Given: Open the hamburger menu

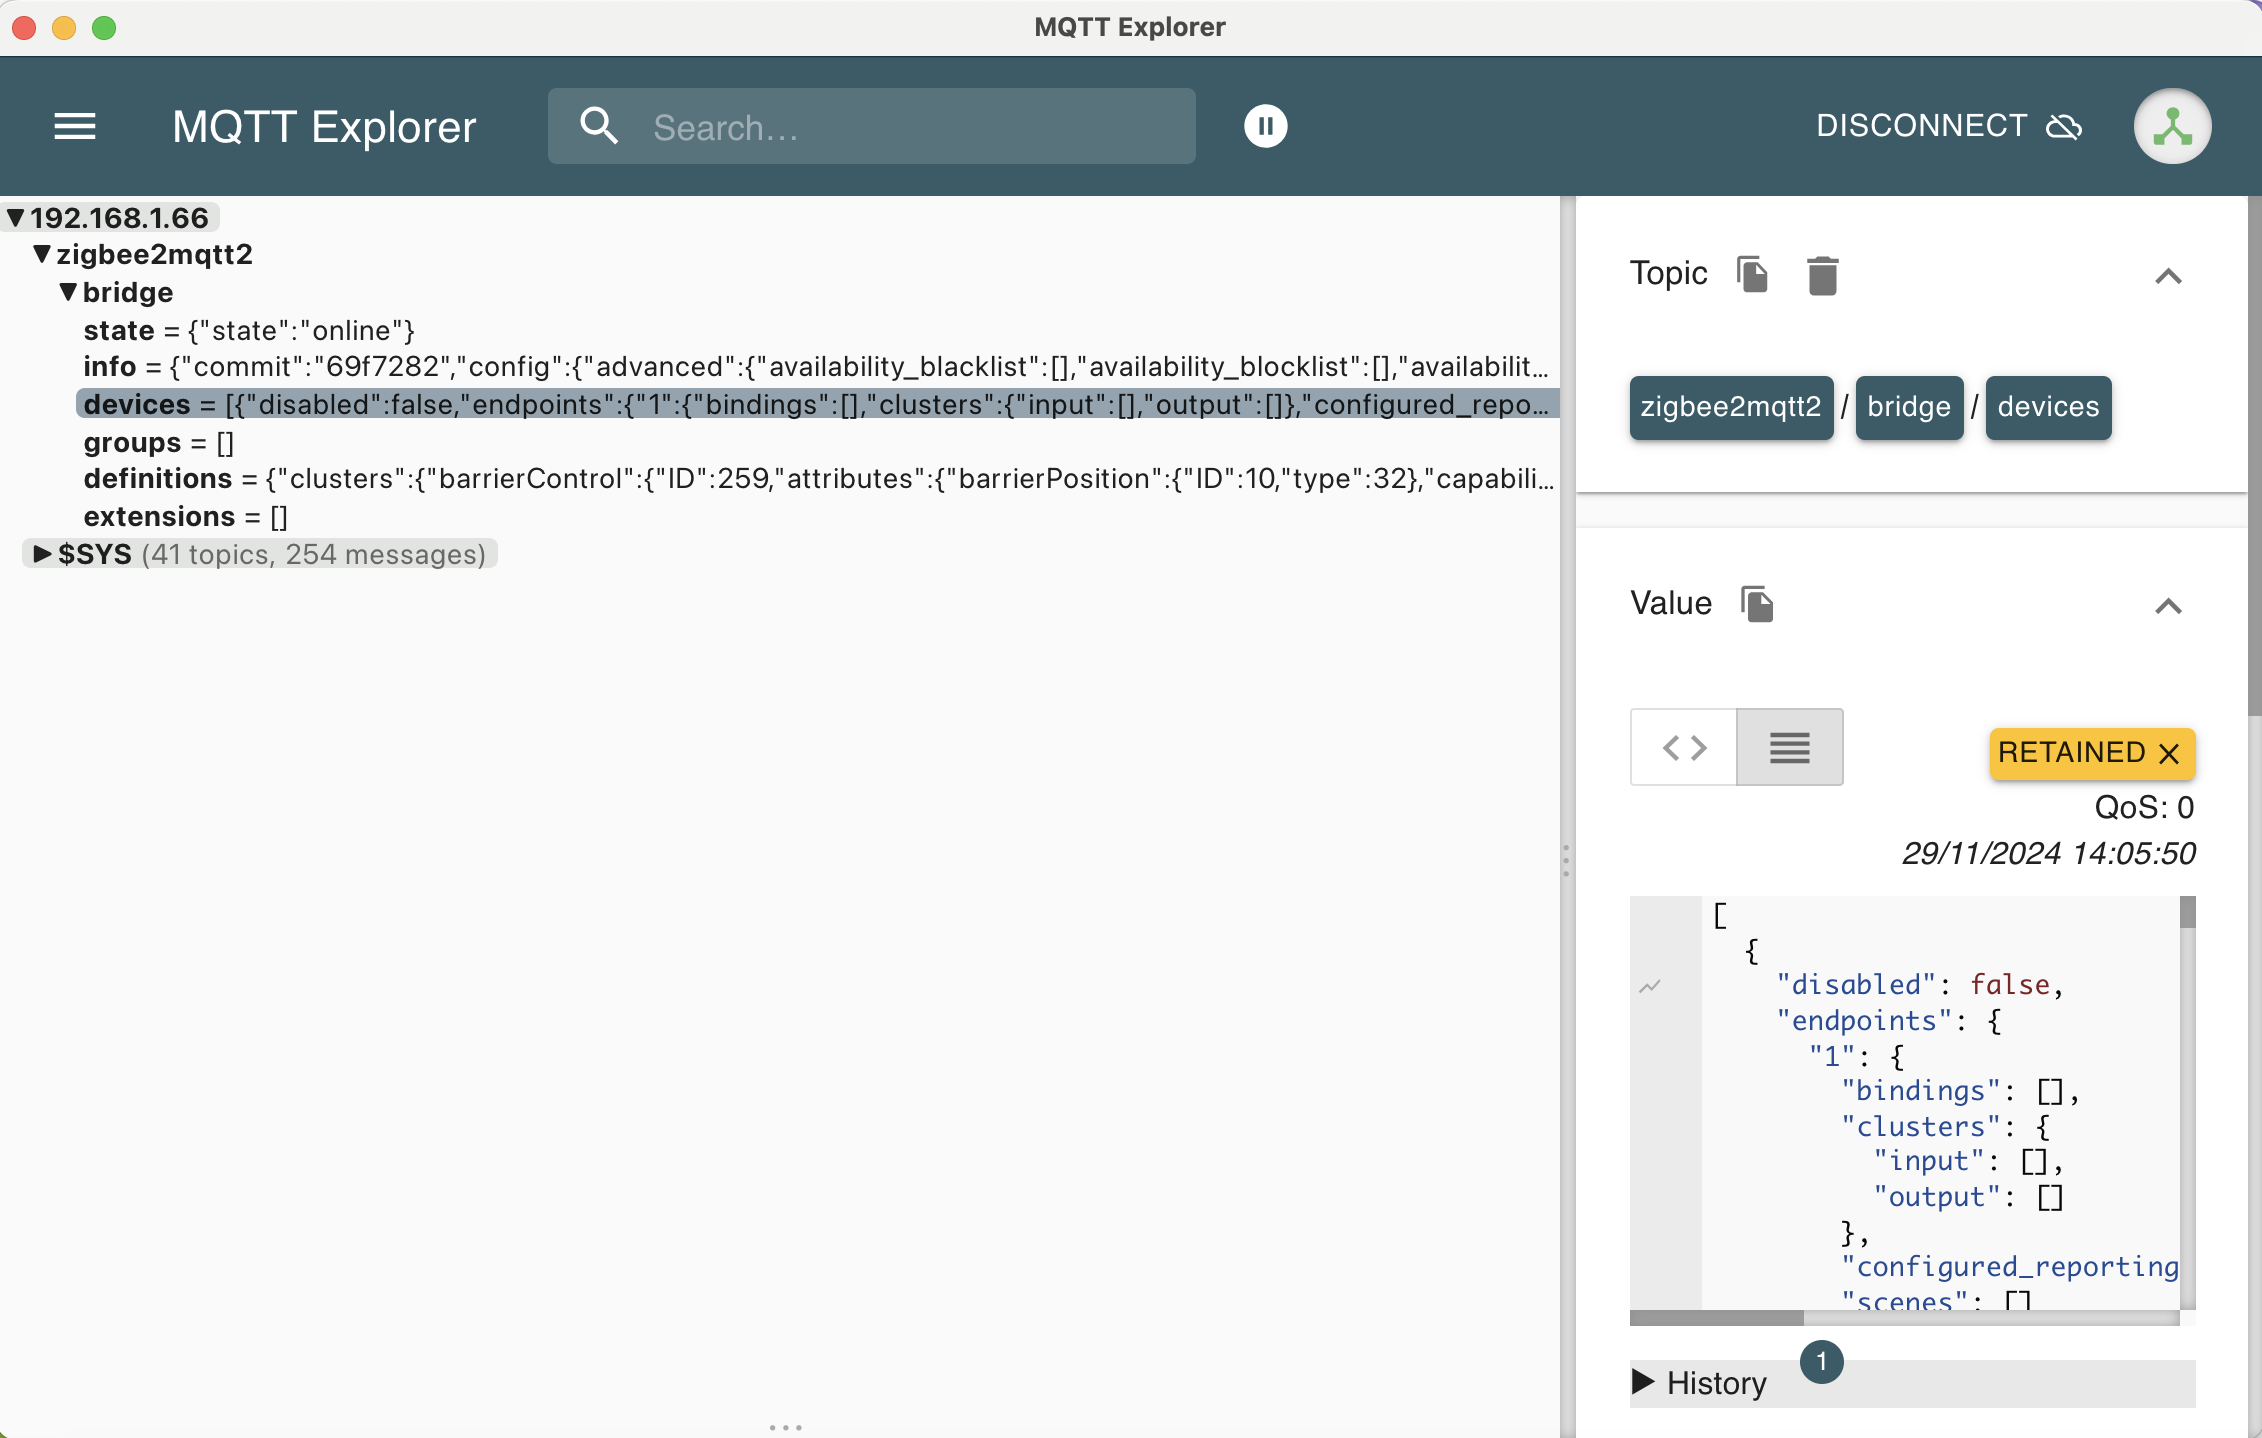Looking at the screenshot, I should [75, 127].
